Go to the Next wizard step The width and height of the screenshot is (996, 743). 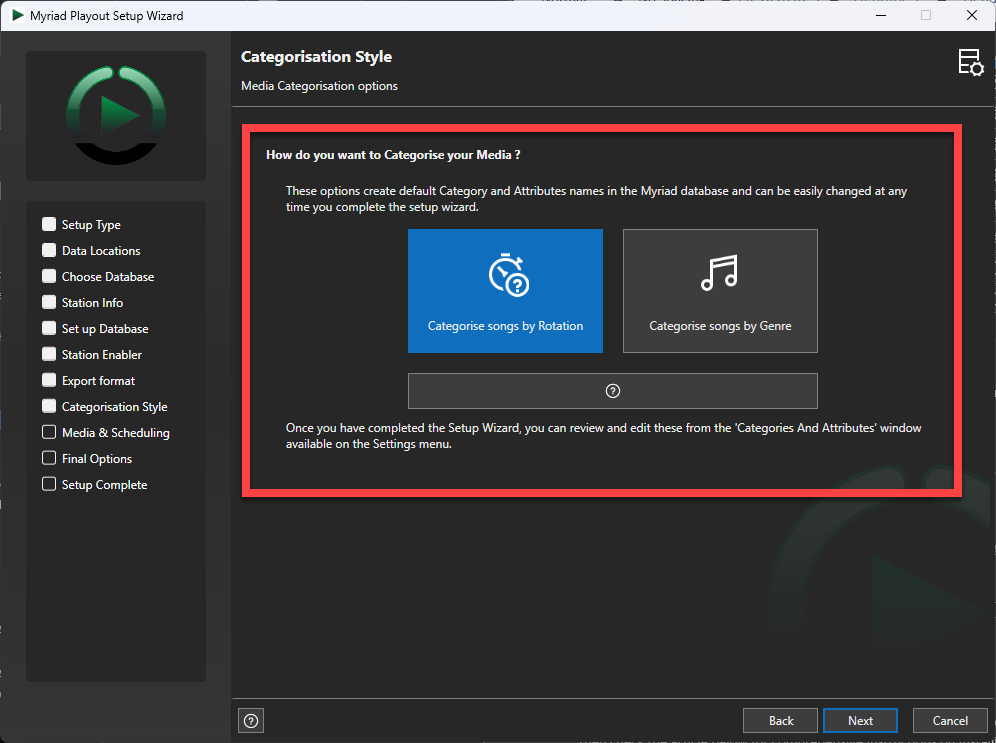pyautogui.click(x=860, y=721)
